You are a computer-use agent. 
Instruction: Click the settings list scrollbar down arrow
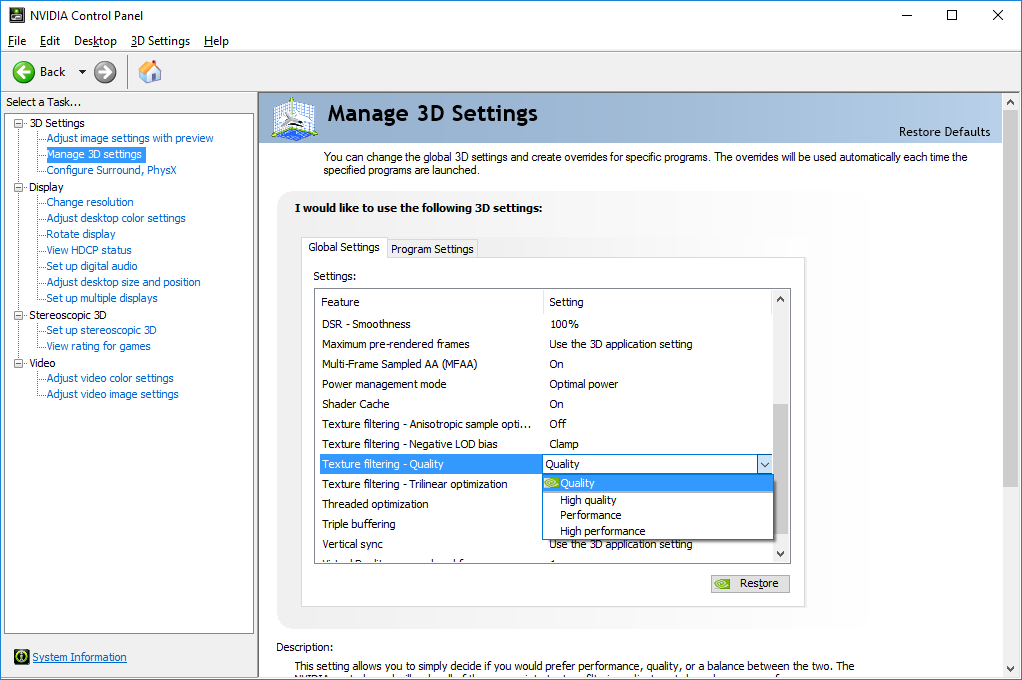click(780, 554)
